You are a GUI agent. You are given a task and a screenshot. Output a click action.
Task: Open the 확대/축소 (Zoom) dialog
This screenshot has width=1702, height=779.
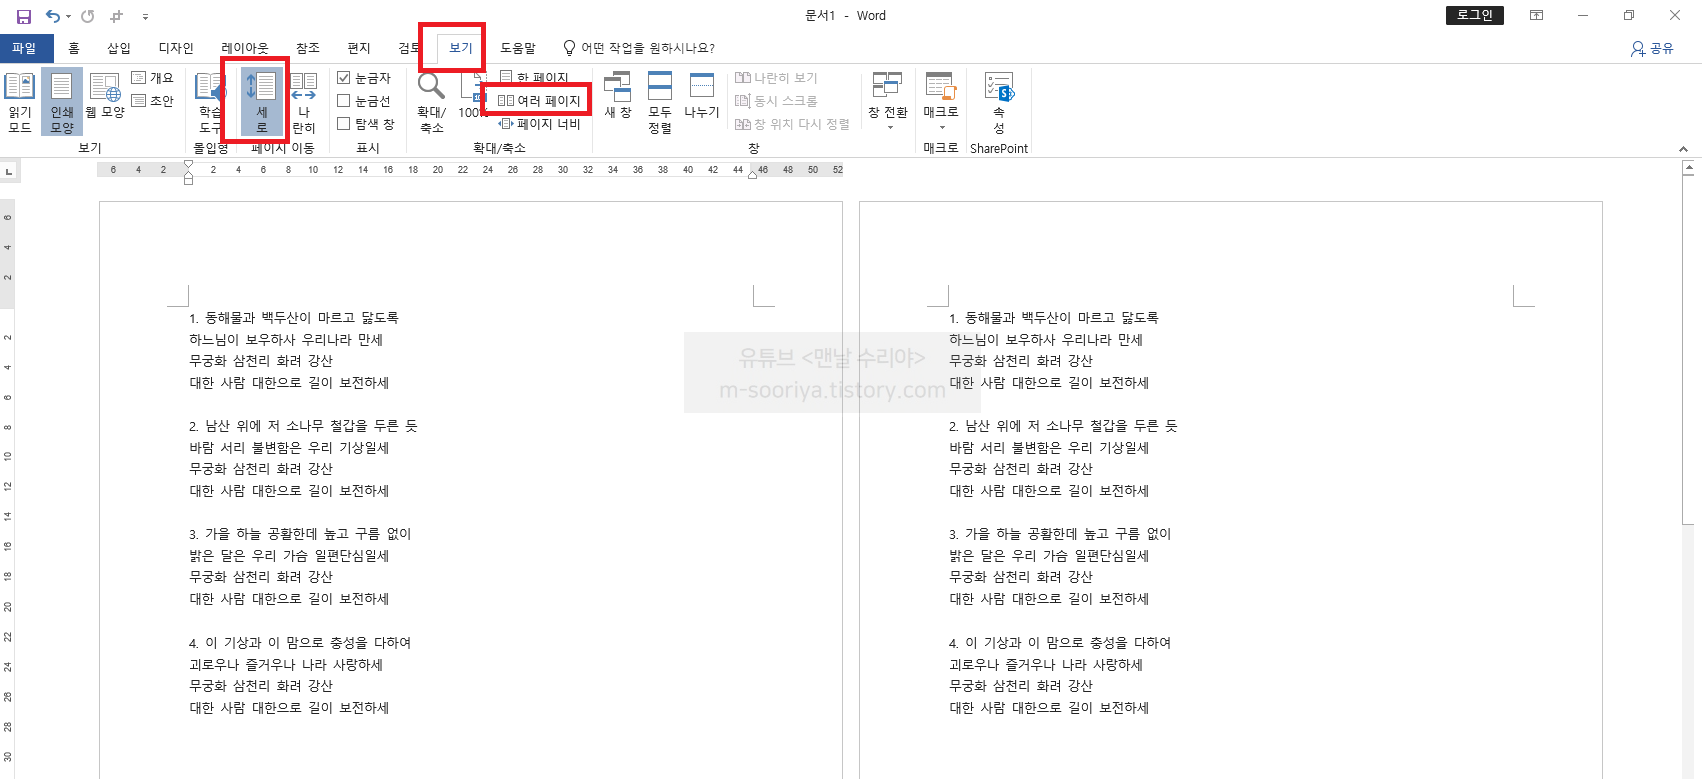click(x=432, y=102)
